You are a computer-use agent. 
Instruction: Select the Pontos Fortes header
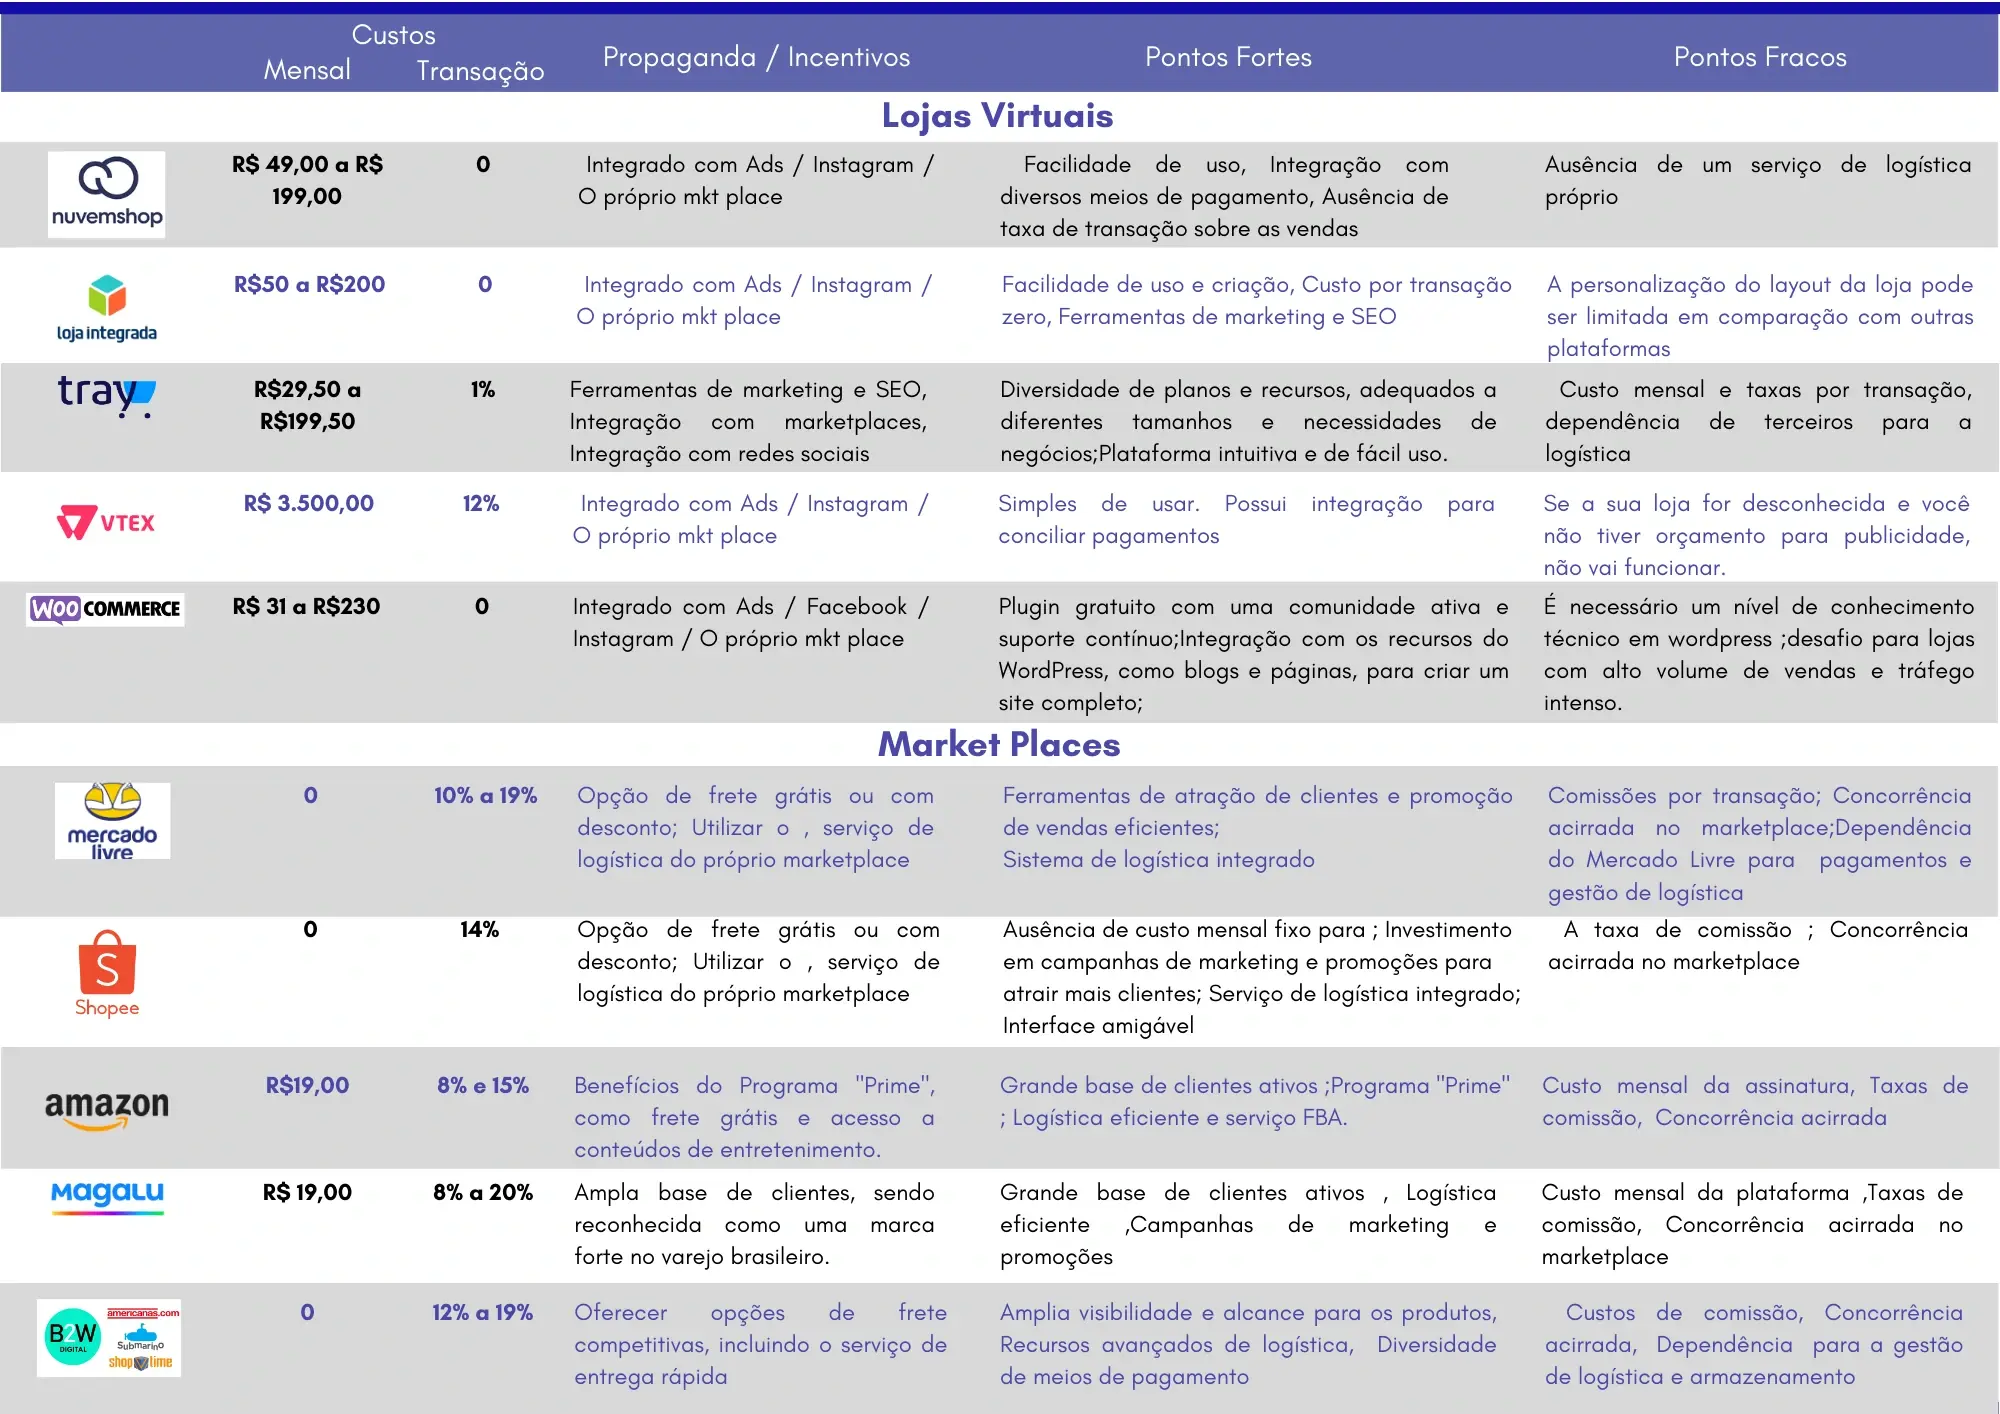1228,57
